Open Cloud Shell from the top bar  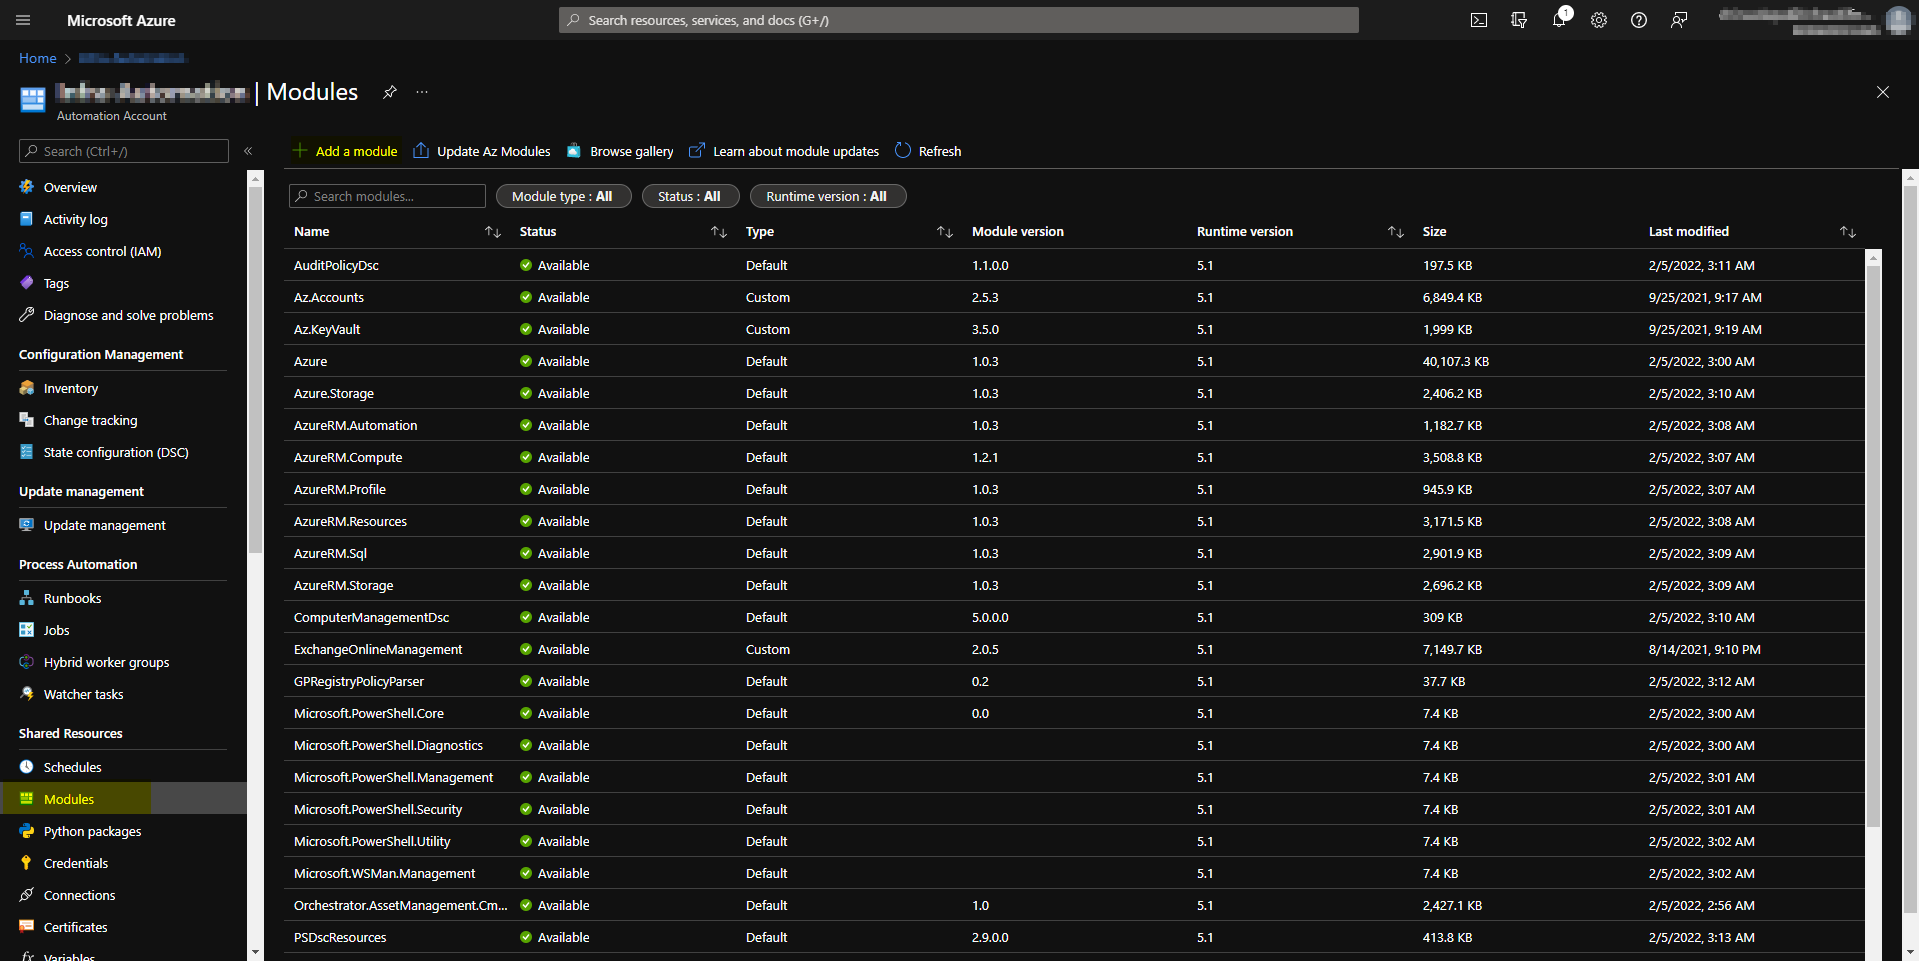coord(1479,20)
